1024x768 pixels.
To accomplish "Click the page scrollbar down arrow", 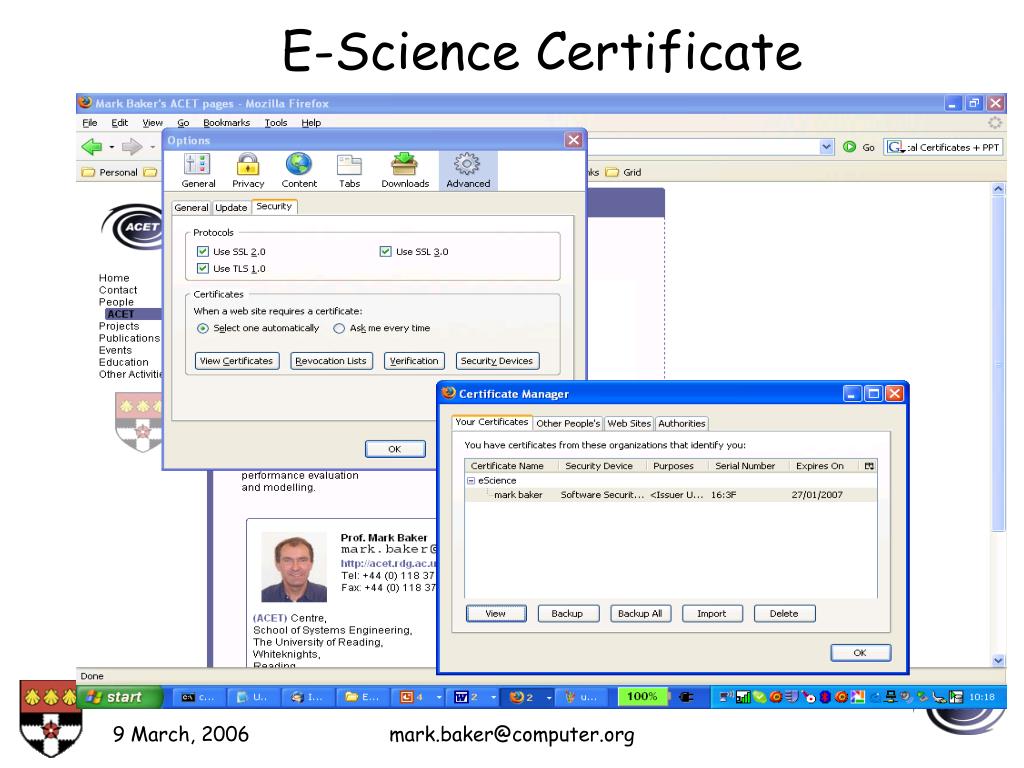I will click(x=998, y=660).
